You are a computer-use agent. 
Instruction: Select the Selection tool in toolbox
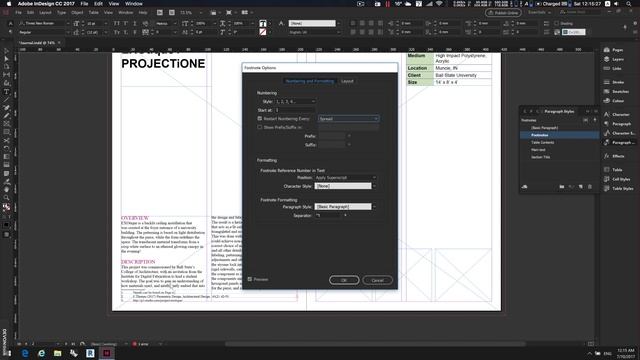(6, 51)
